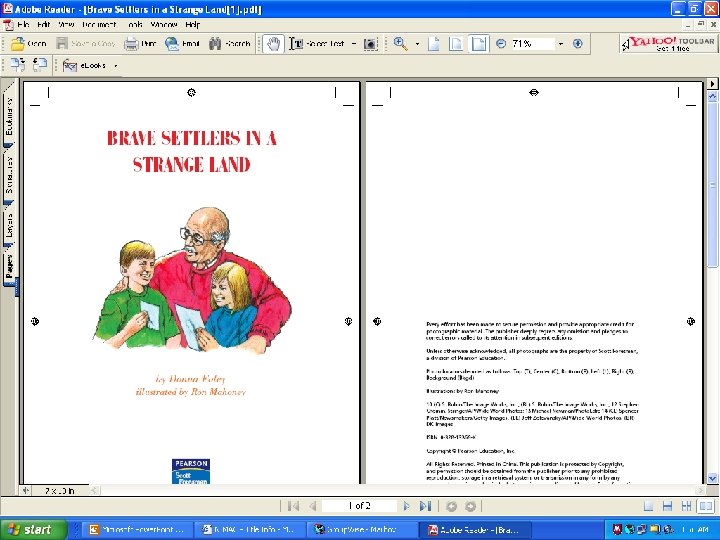
Task: Click the Fit Page icon
Action: pos(456,44)
